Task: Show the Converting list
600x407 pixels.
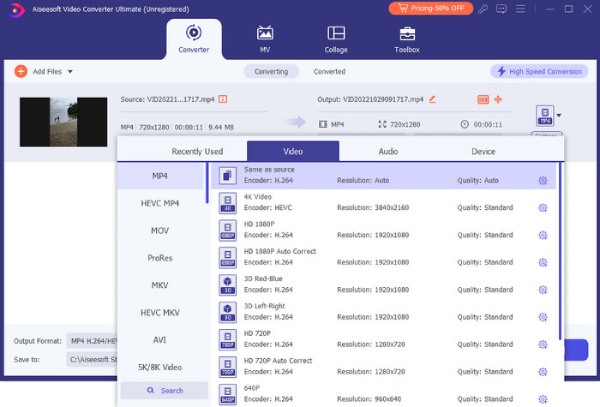Action: (x=271, y=72)
